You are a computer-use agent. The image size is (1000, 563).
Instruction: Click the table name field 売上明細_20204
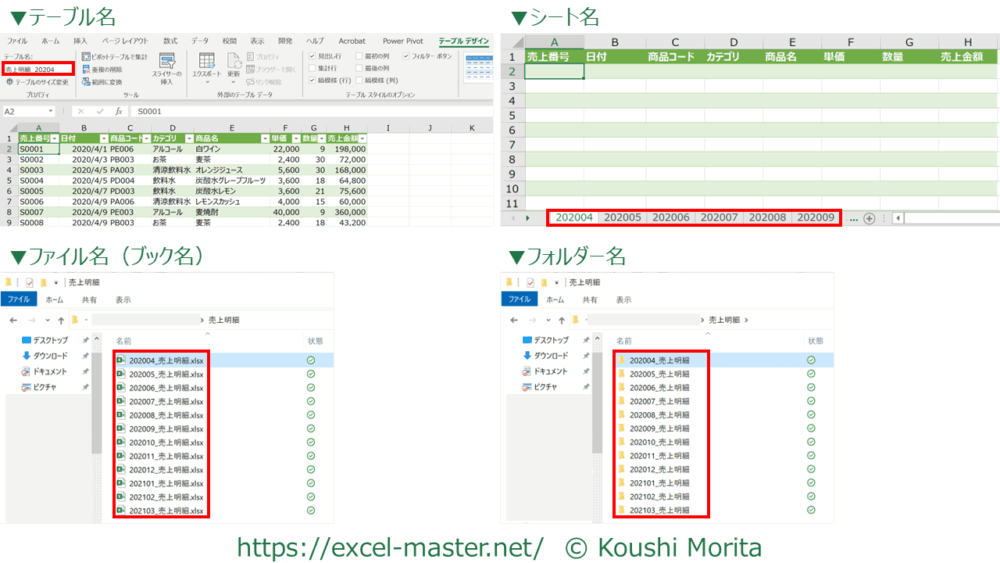(x=36, y=69)
